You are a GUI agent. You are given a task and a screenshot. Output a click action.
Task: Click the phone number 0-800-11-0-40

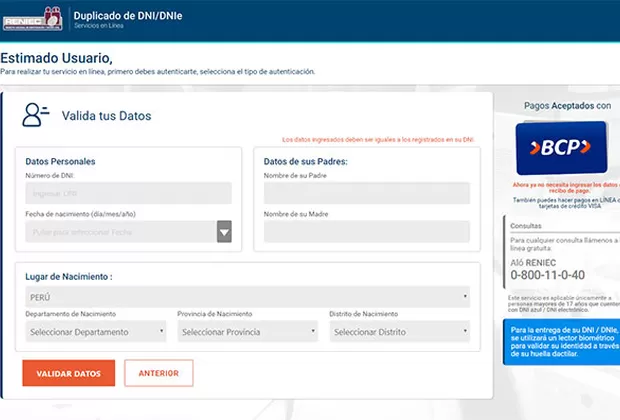(x=548, y=275)
